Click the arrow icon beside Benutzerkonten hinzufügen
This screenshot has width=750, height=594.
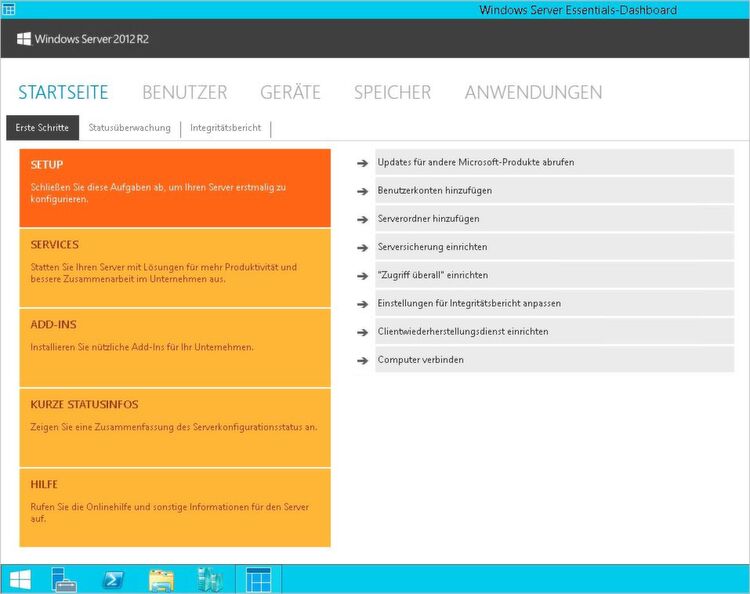coord(363,191)
